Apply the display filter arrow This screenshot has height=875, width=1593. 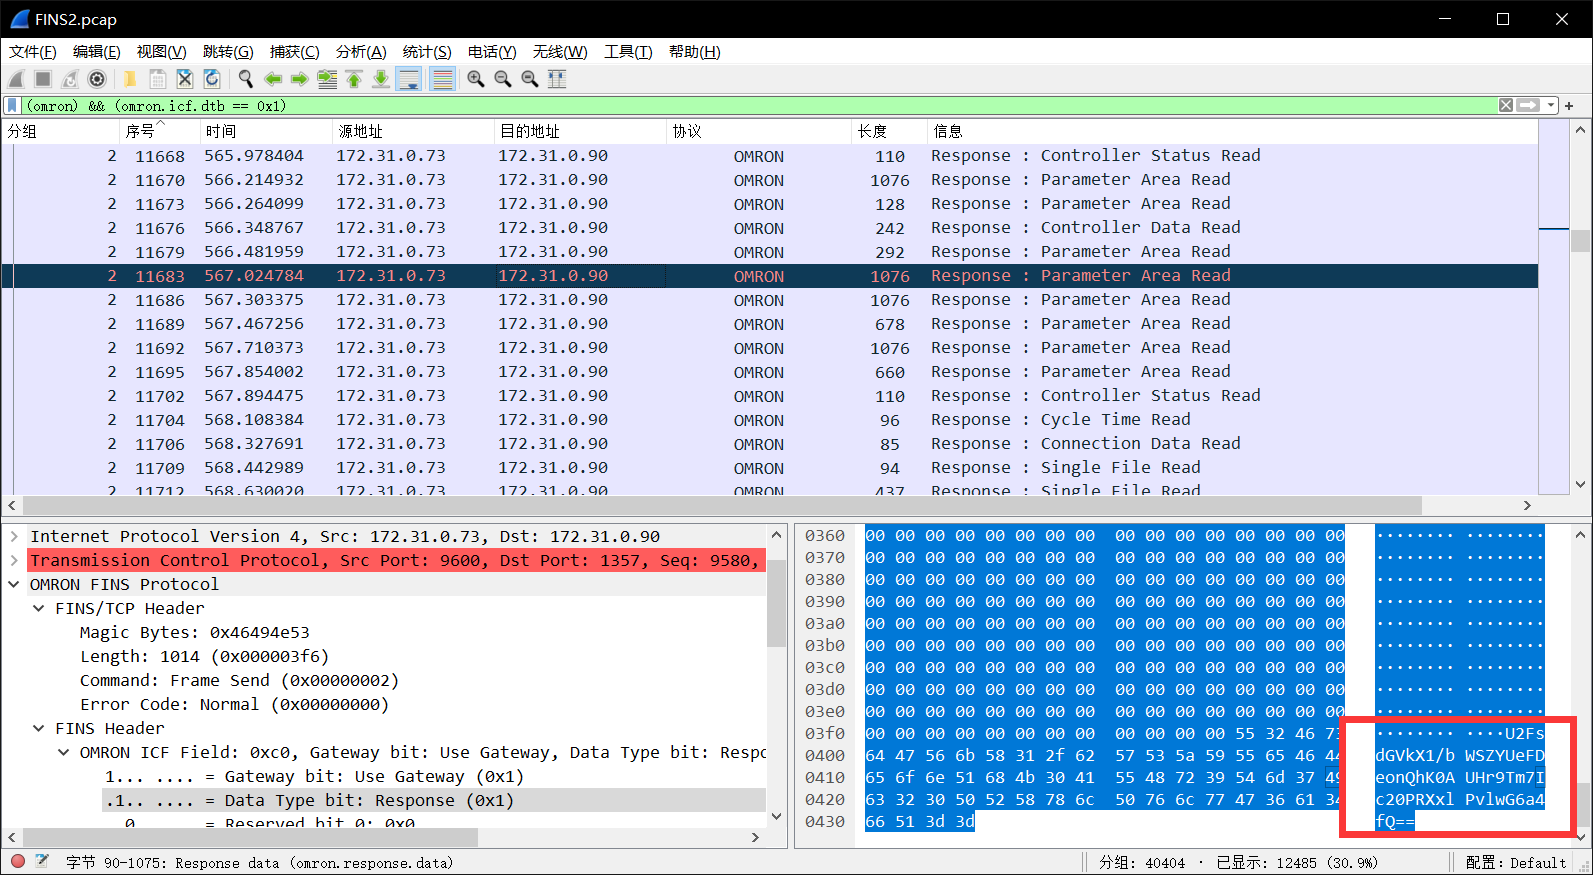click(x=1528, y=105)
